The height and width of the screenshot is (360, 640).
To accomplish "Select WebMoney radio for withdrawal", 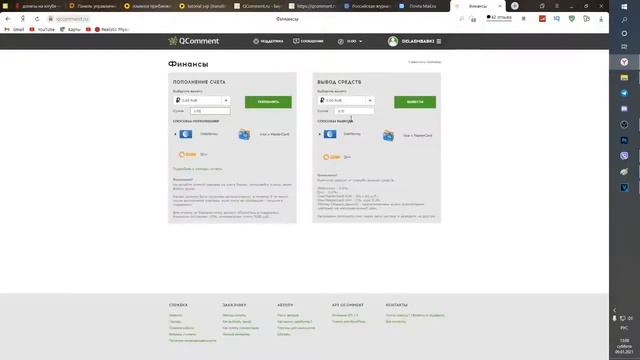I will [320, 134].
